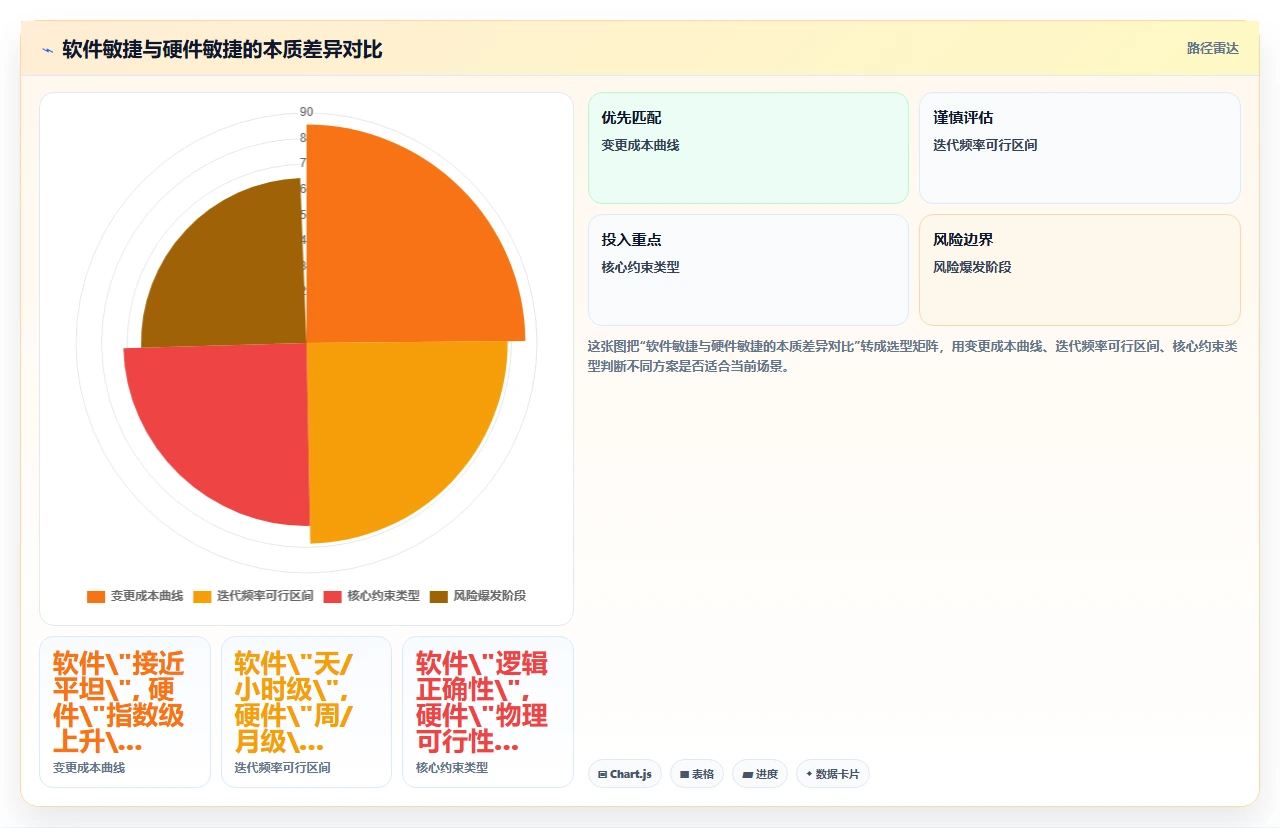Click the 路径雷达 label in the header

tap(1212, 48)
